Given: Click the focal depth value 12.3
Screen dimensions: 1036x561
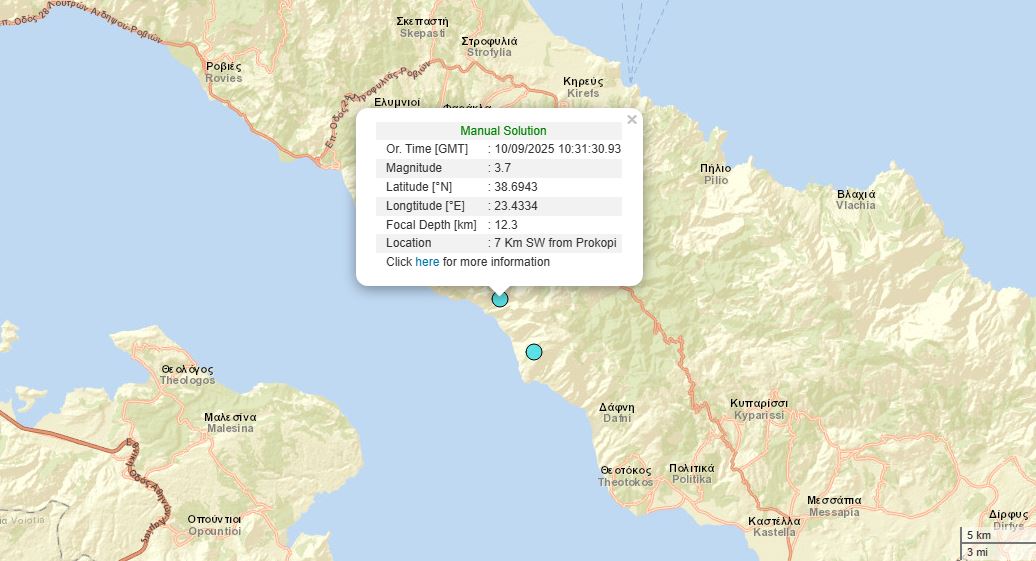Looking at the screenshot, I should [507, 225].
